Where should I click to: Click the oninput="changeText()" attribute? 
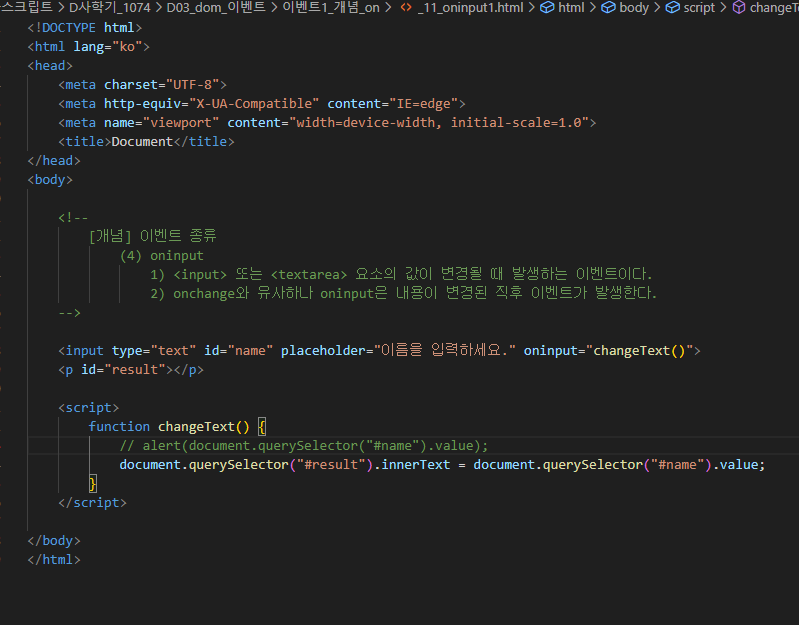pos(608,351)
